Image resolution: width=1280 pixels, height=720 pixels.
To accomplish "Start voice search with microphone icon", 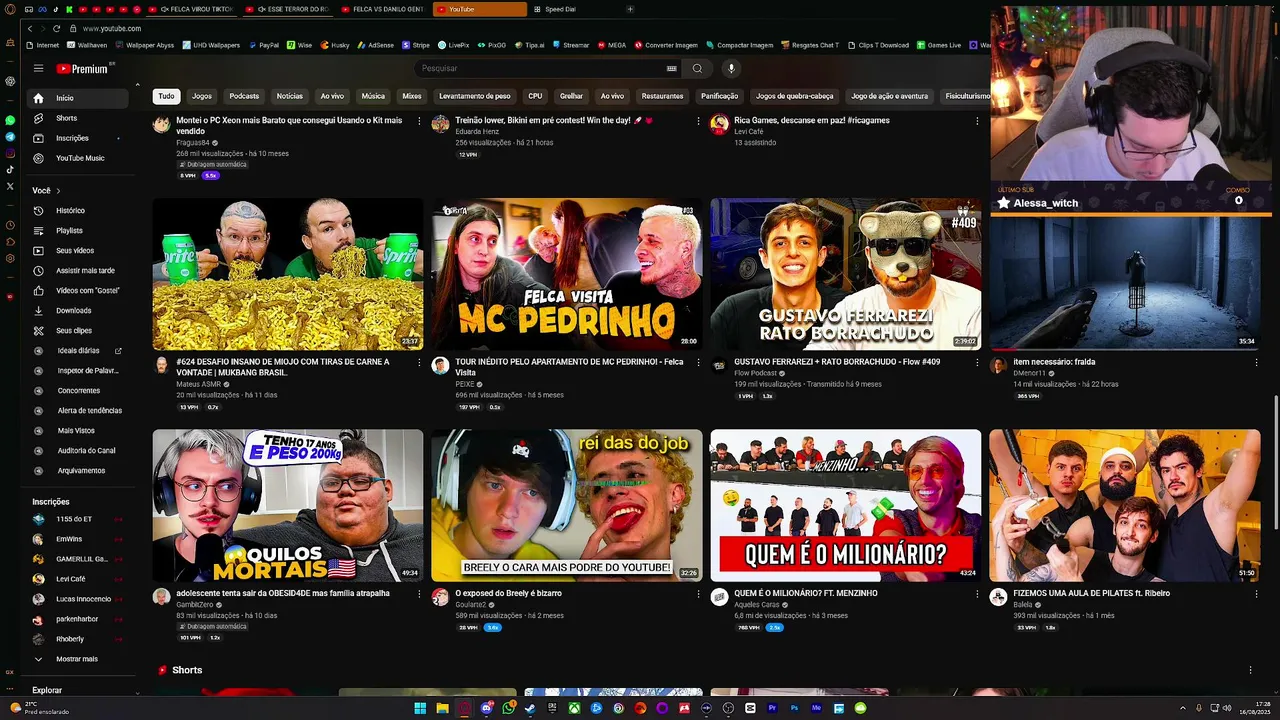I will tap(731, 68).
